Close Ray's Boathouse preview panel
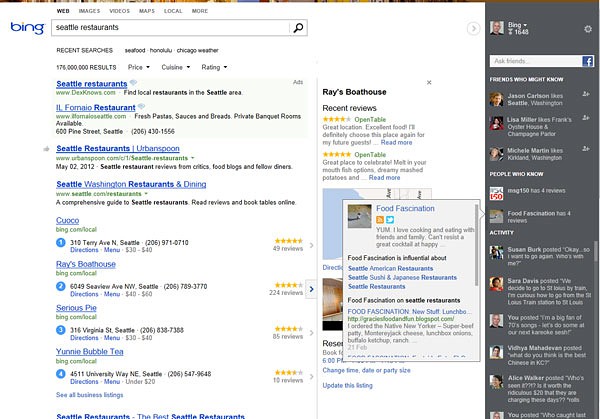The width and height of the screenshot is (600, 419). pos(428,82)
